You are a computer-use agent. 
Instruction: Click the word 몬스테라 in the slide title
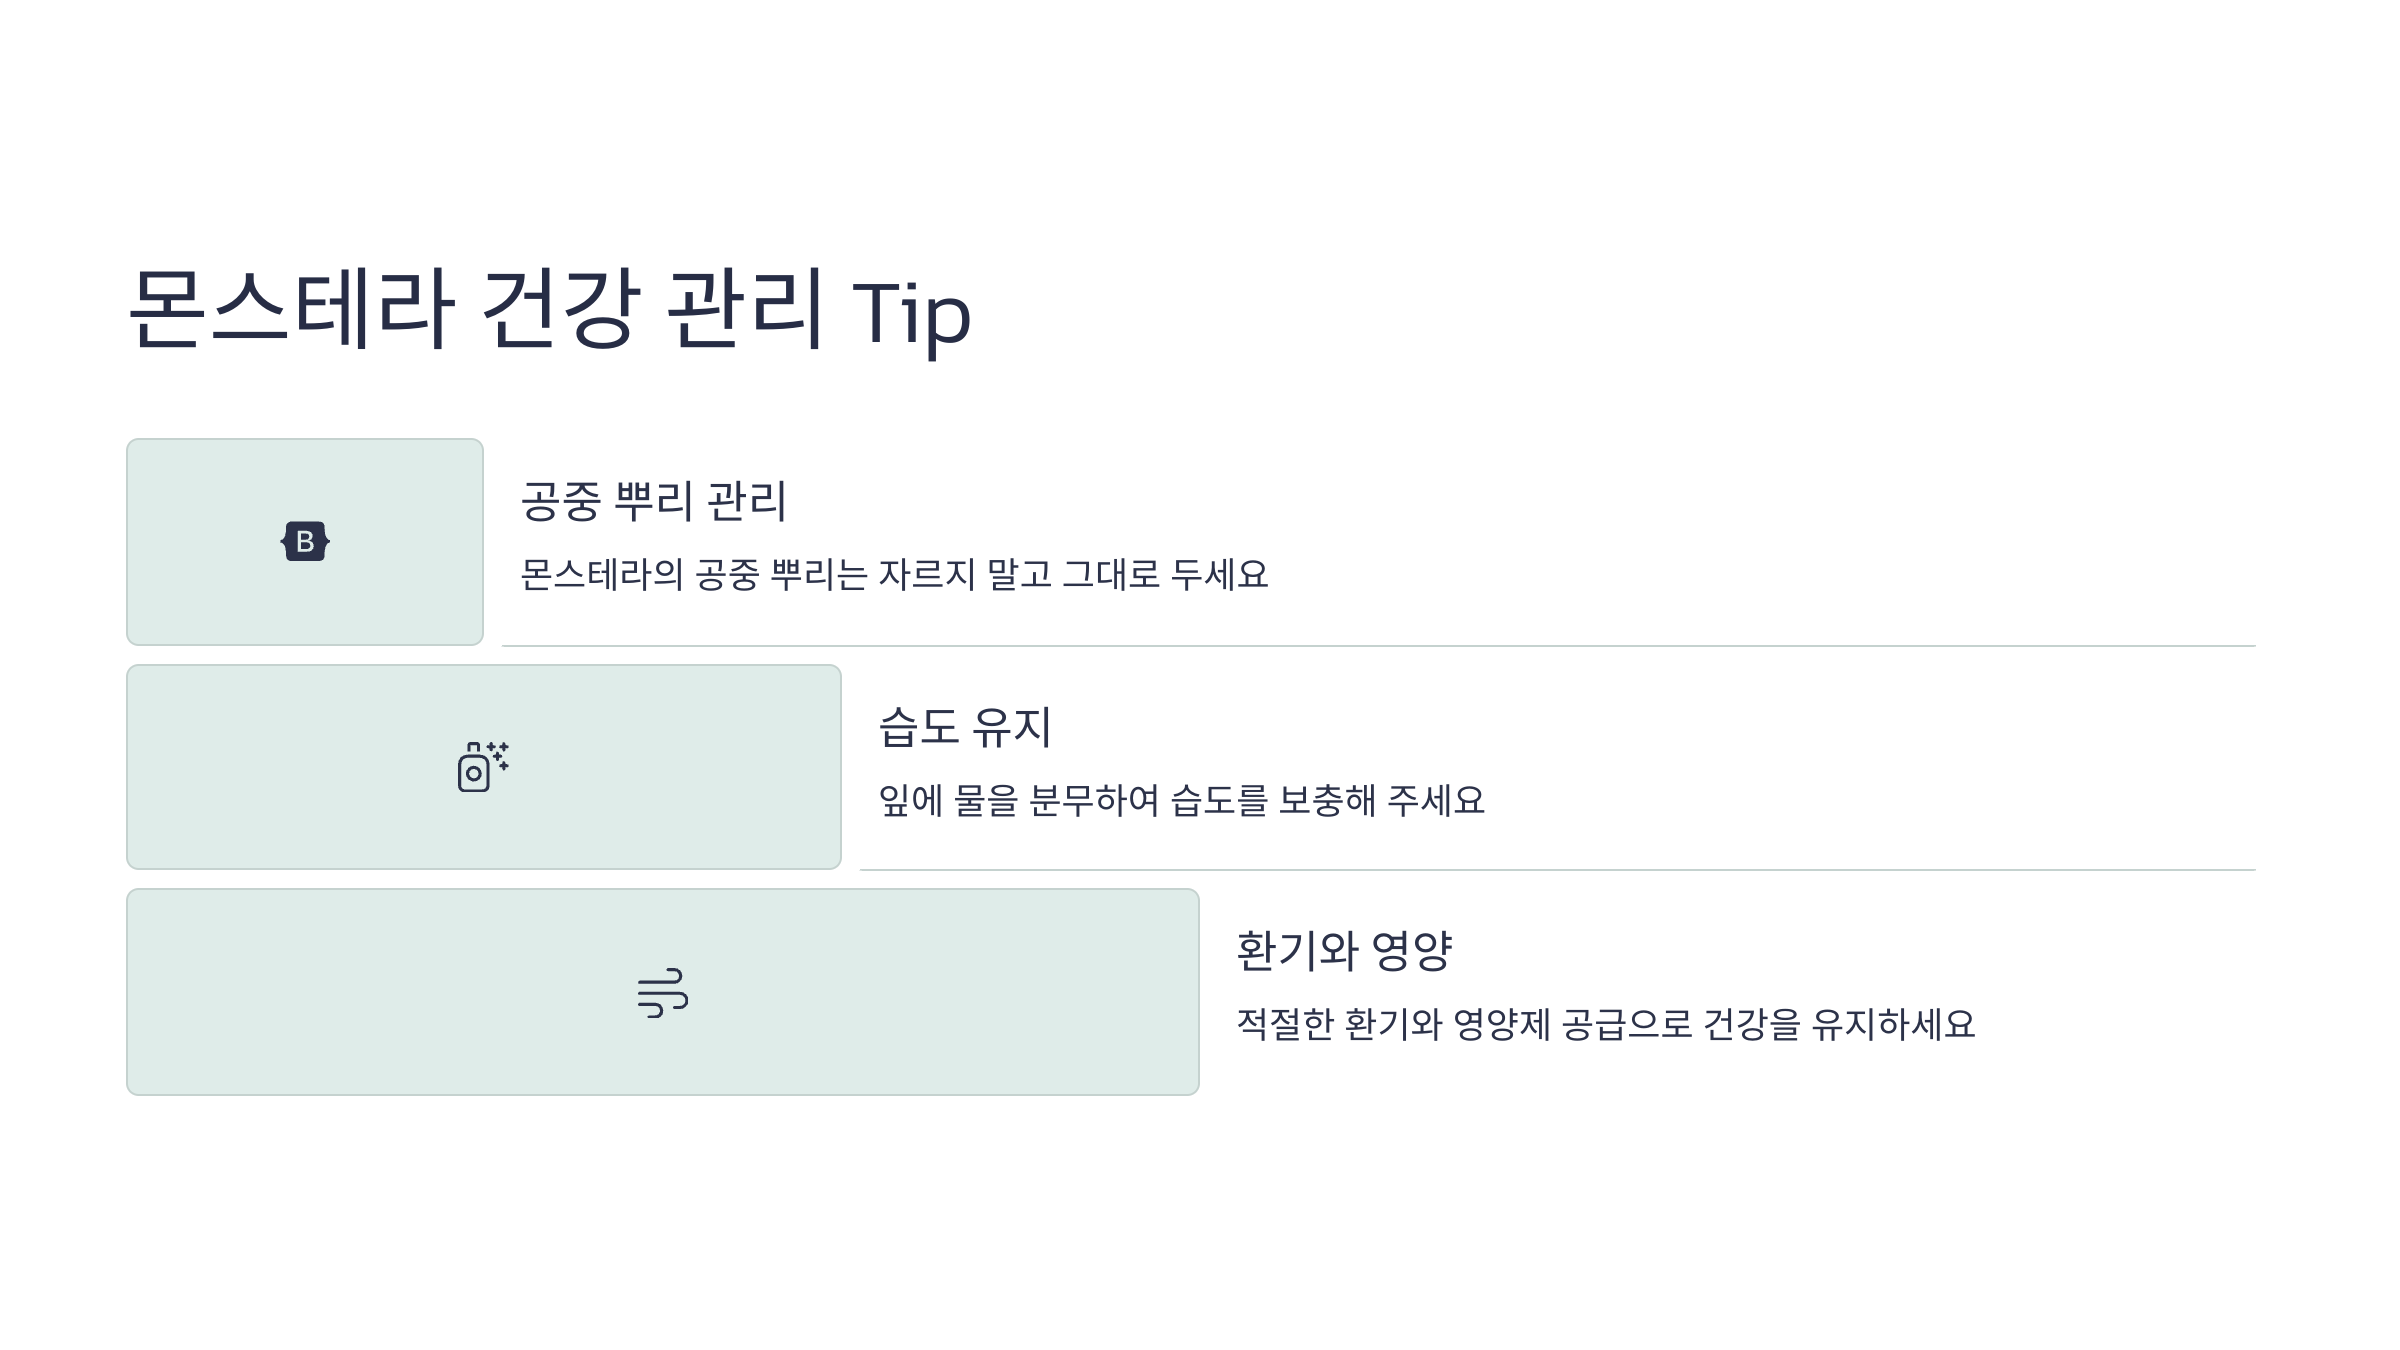pos(291,309)
